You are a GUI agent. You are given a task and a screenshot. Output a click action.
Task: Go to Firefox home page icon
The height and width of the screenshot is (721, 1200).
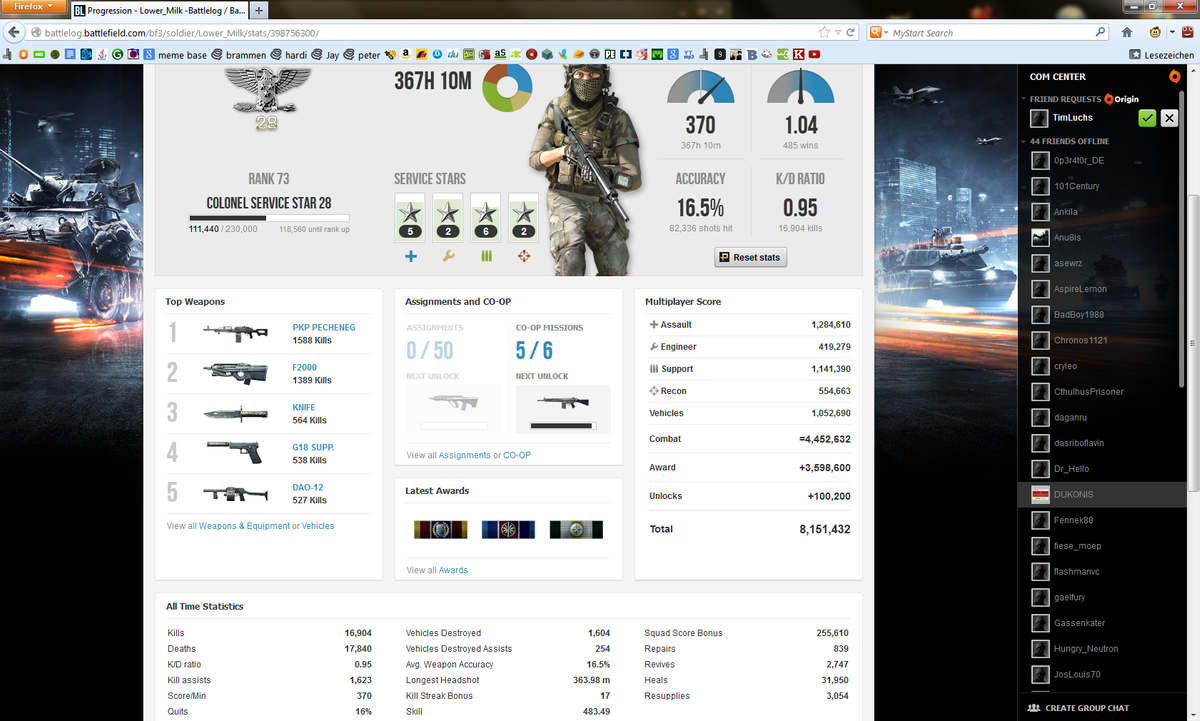pyautogui.click(x=1127, y=33)
